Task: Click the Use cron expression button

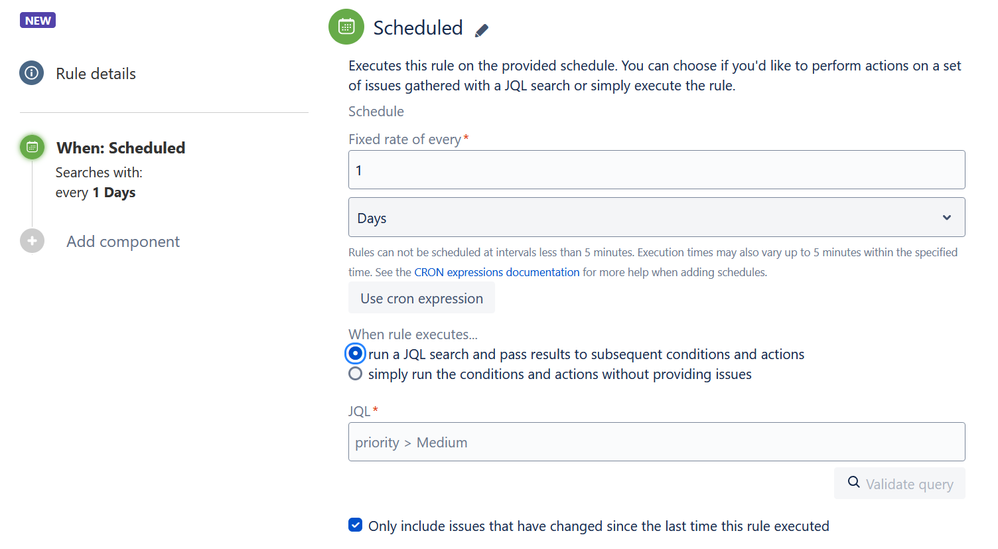Action: click(421, 298)
